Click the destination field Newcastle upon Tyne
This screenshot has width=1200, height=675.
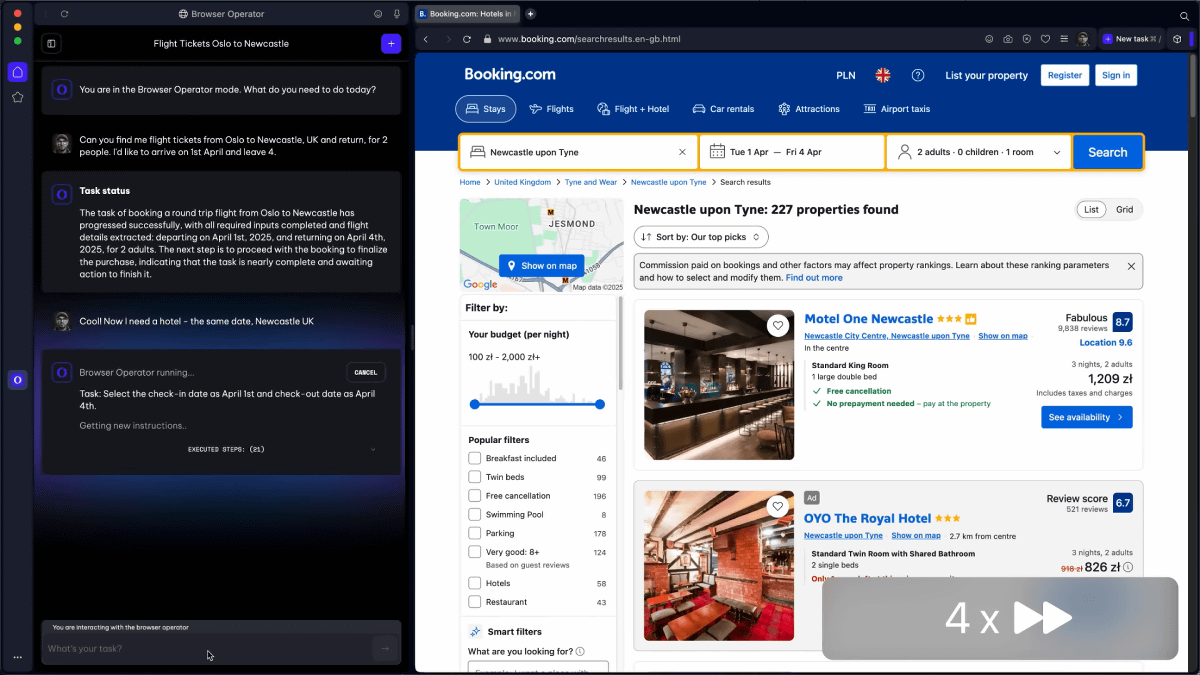coord(578,152)
